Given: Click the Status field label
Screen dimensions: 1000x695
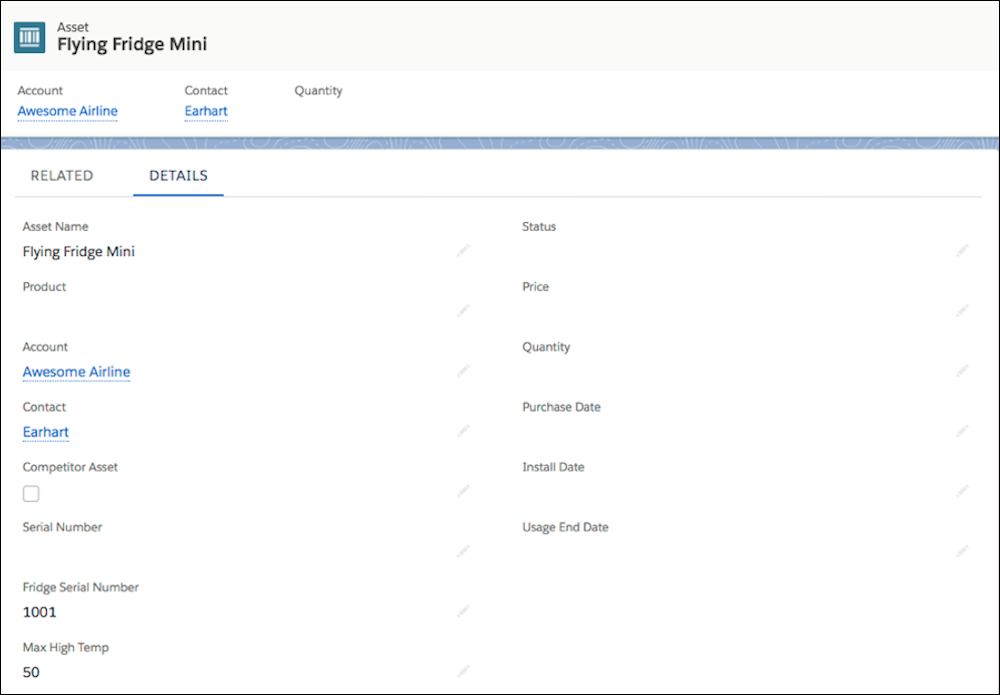Looking at the screenshot, I should point(539,226).
